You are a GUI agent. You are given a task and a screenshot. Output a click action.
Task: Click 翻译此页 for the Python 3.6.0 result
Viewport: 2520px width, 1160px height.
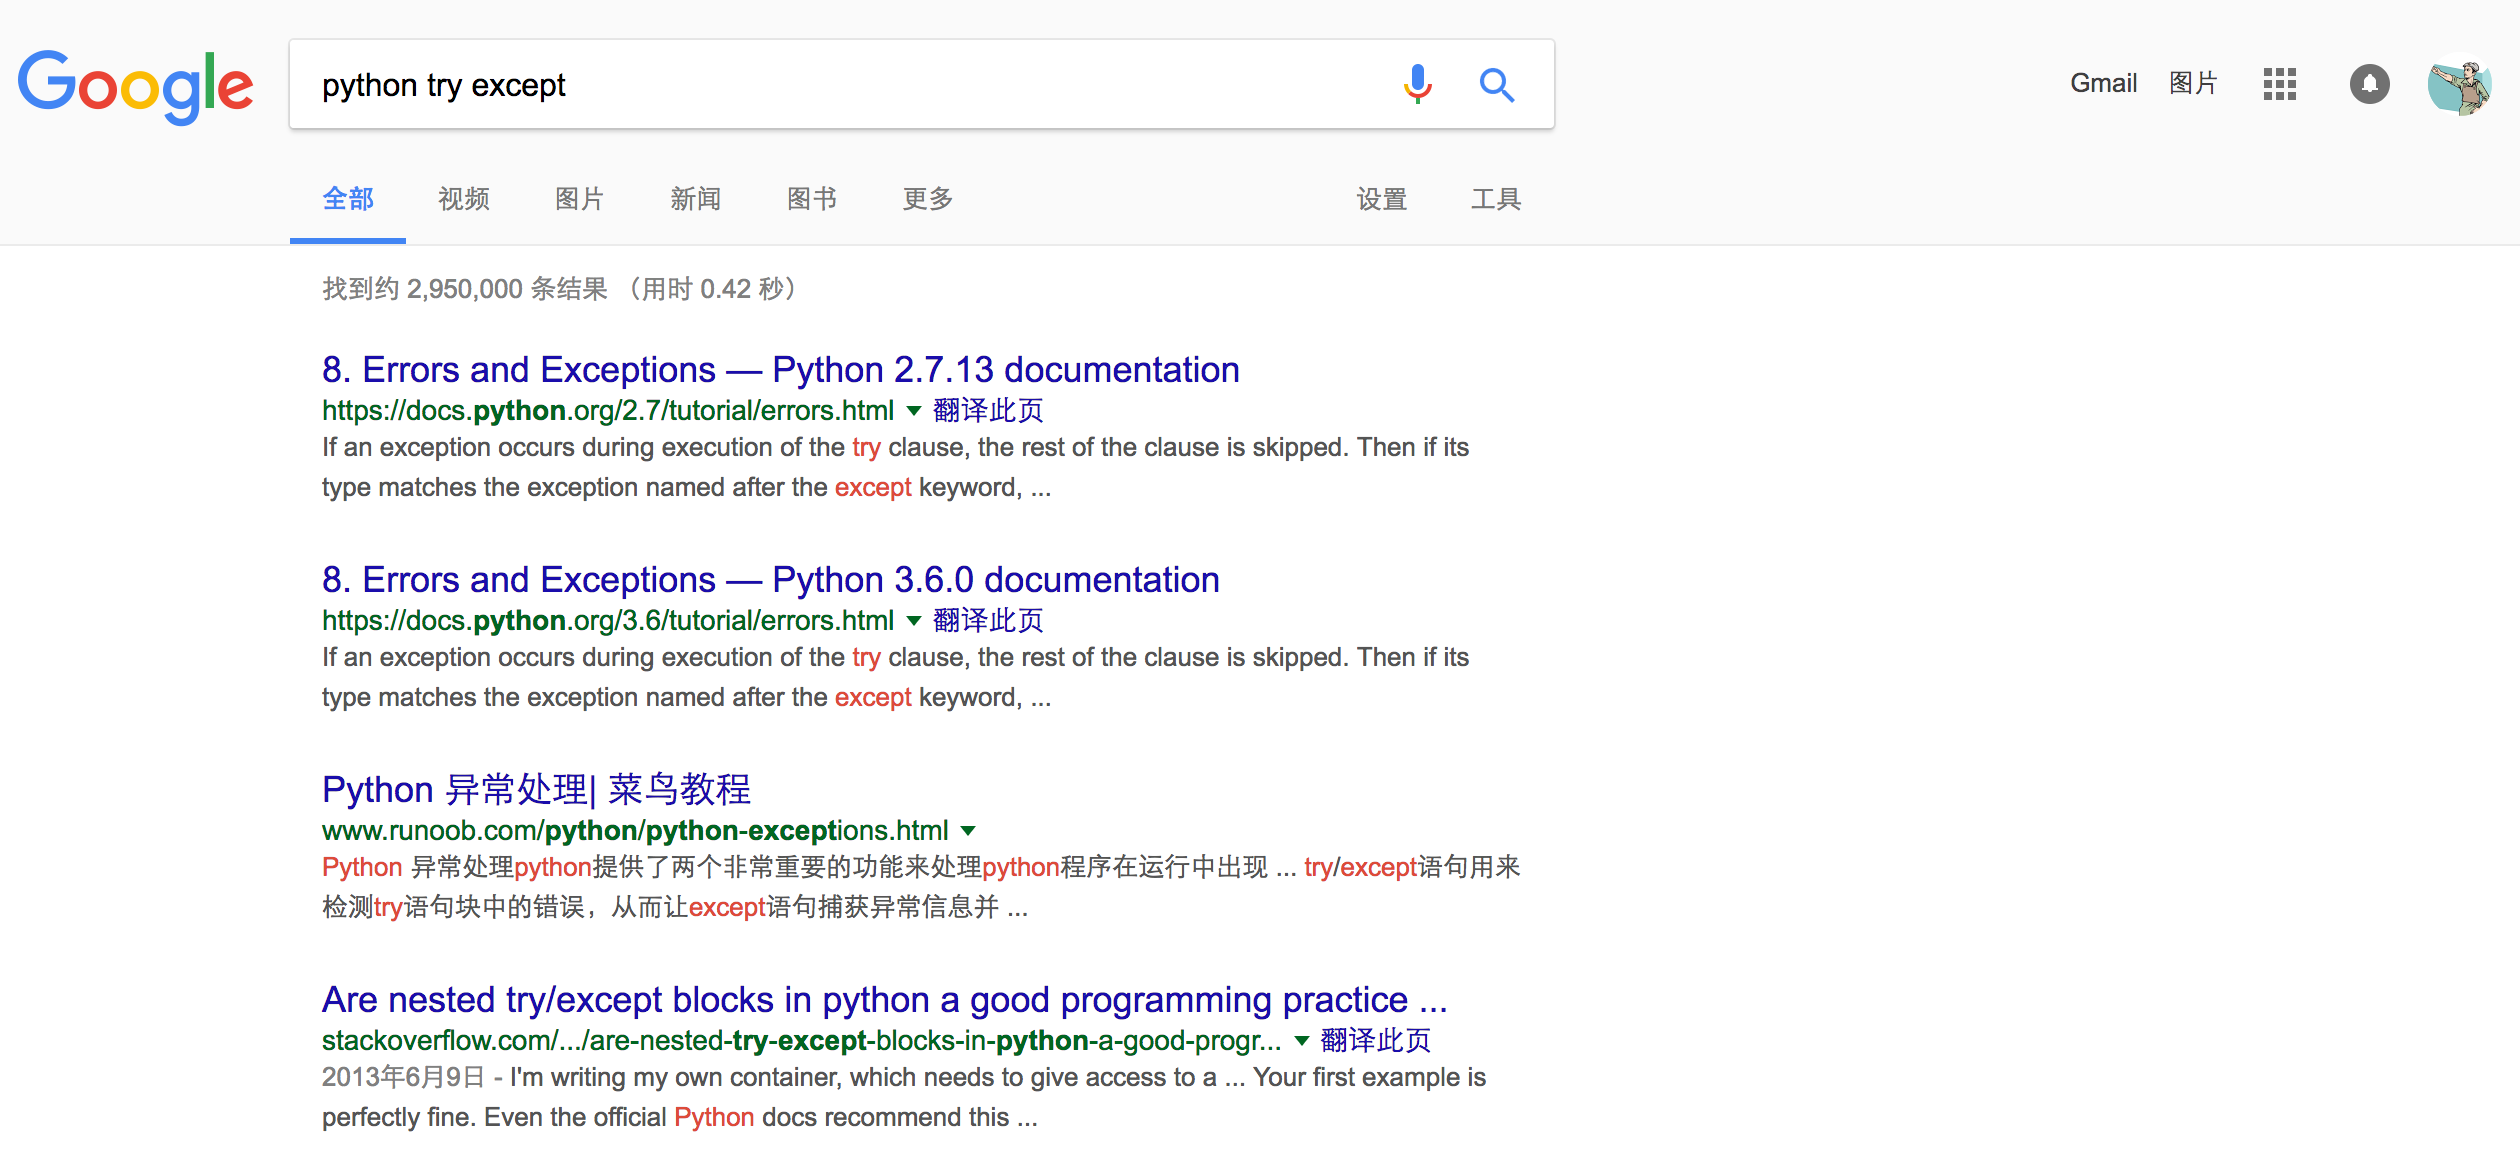[987, 621]
